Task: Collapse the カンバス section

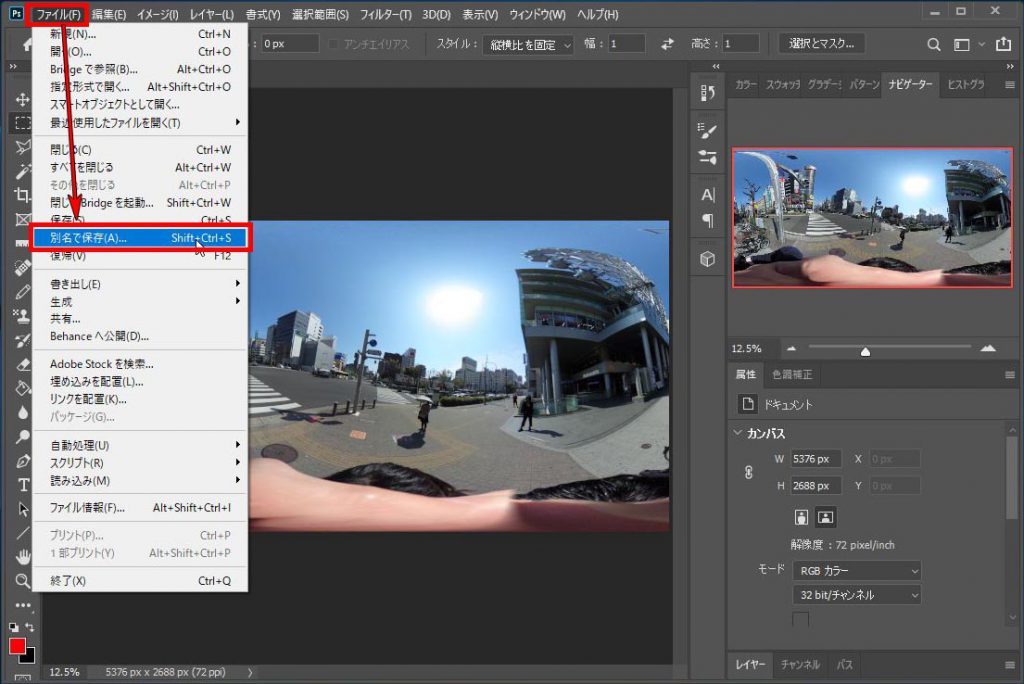Action: 738,432
